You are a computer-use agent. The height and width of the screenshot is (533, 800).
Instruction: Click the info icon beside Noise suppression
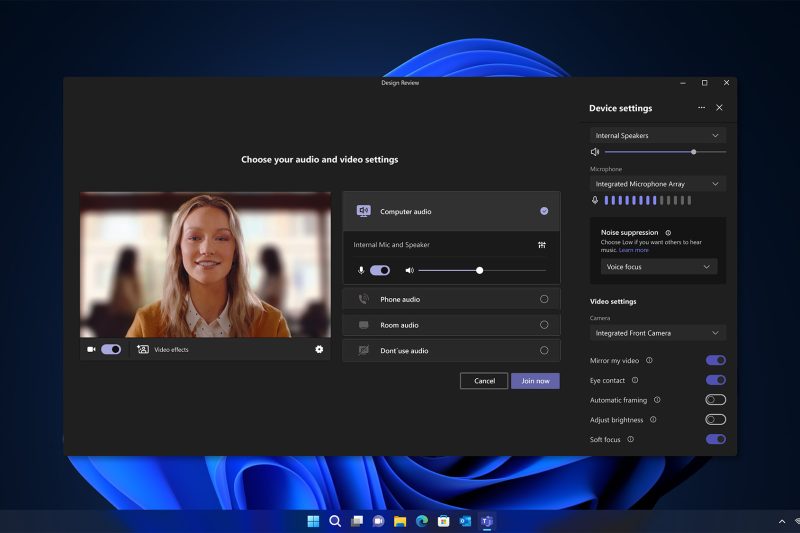coord(668,232)
